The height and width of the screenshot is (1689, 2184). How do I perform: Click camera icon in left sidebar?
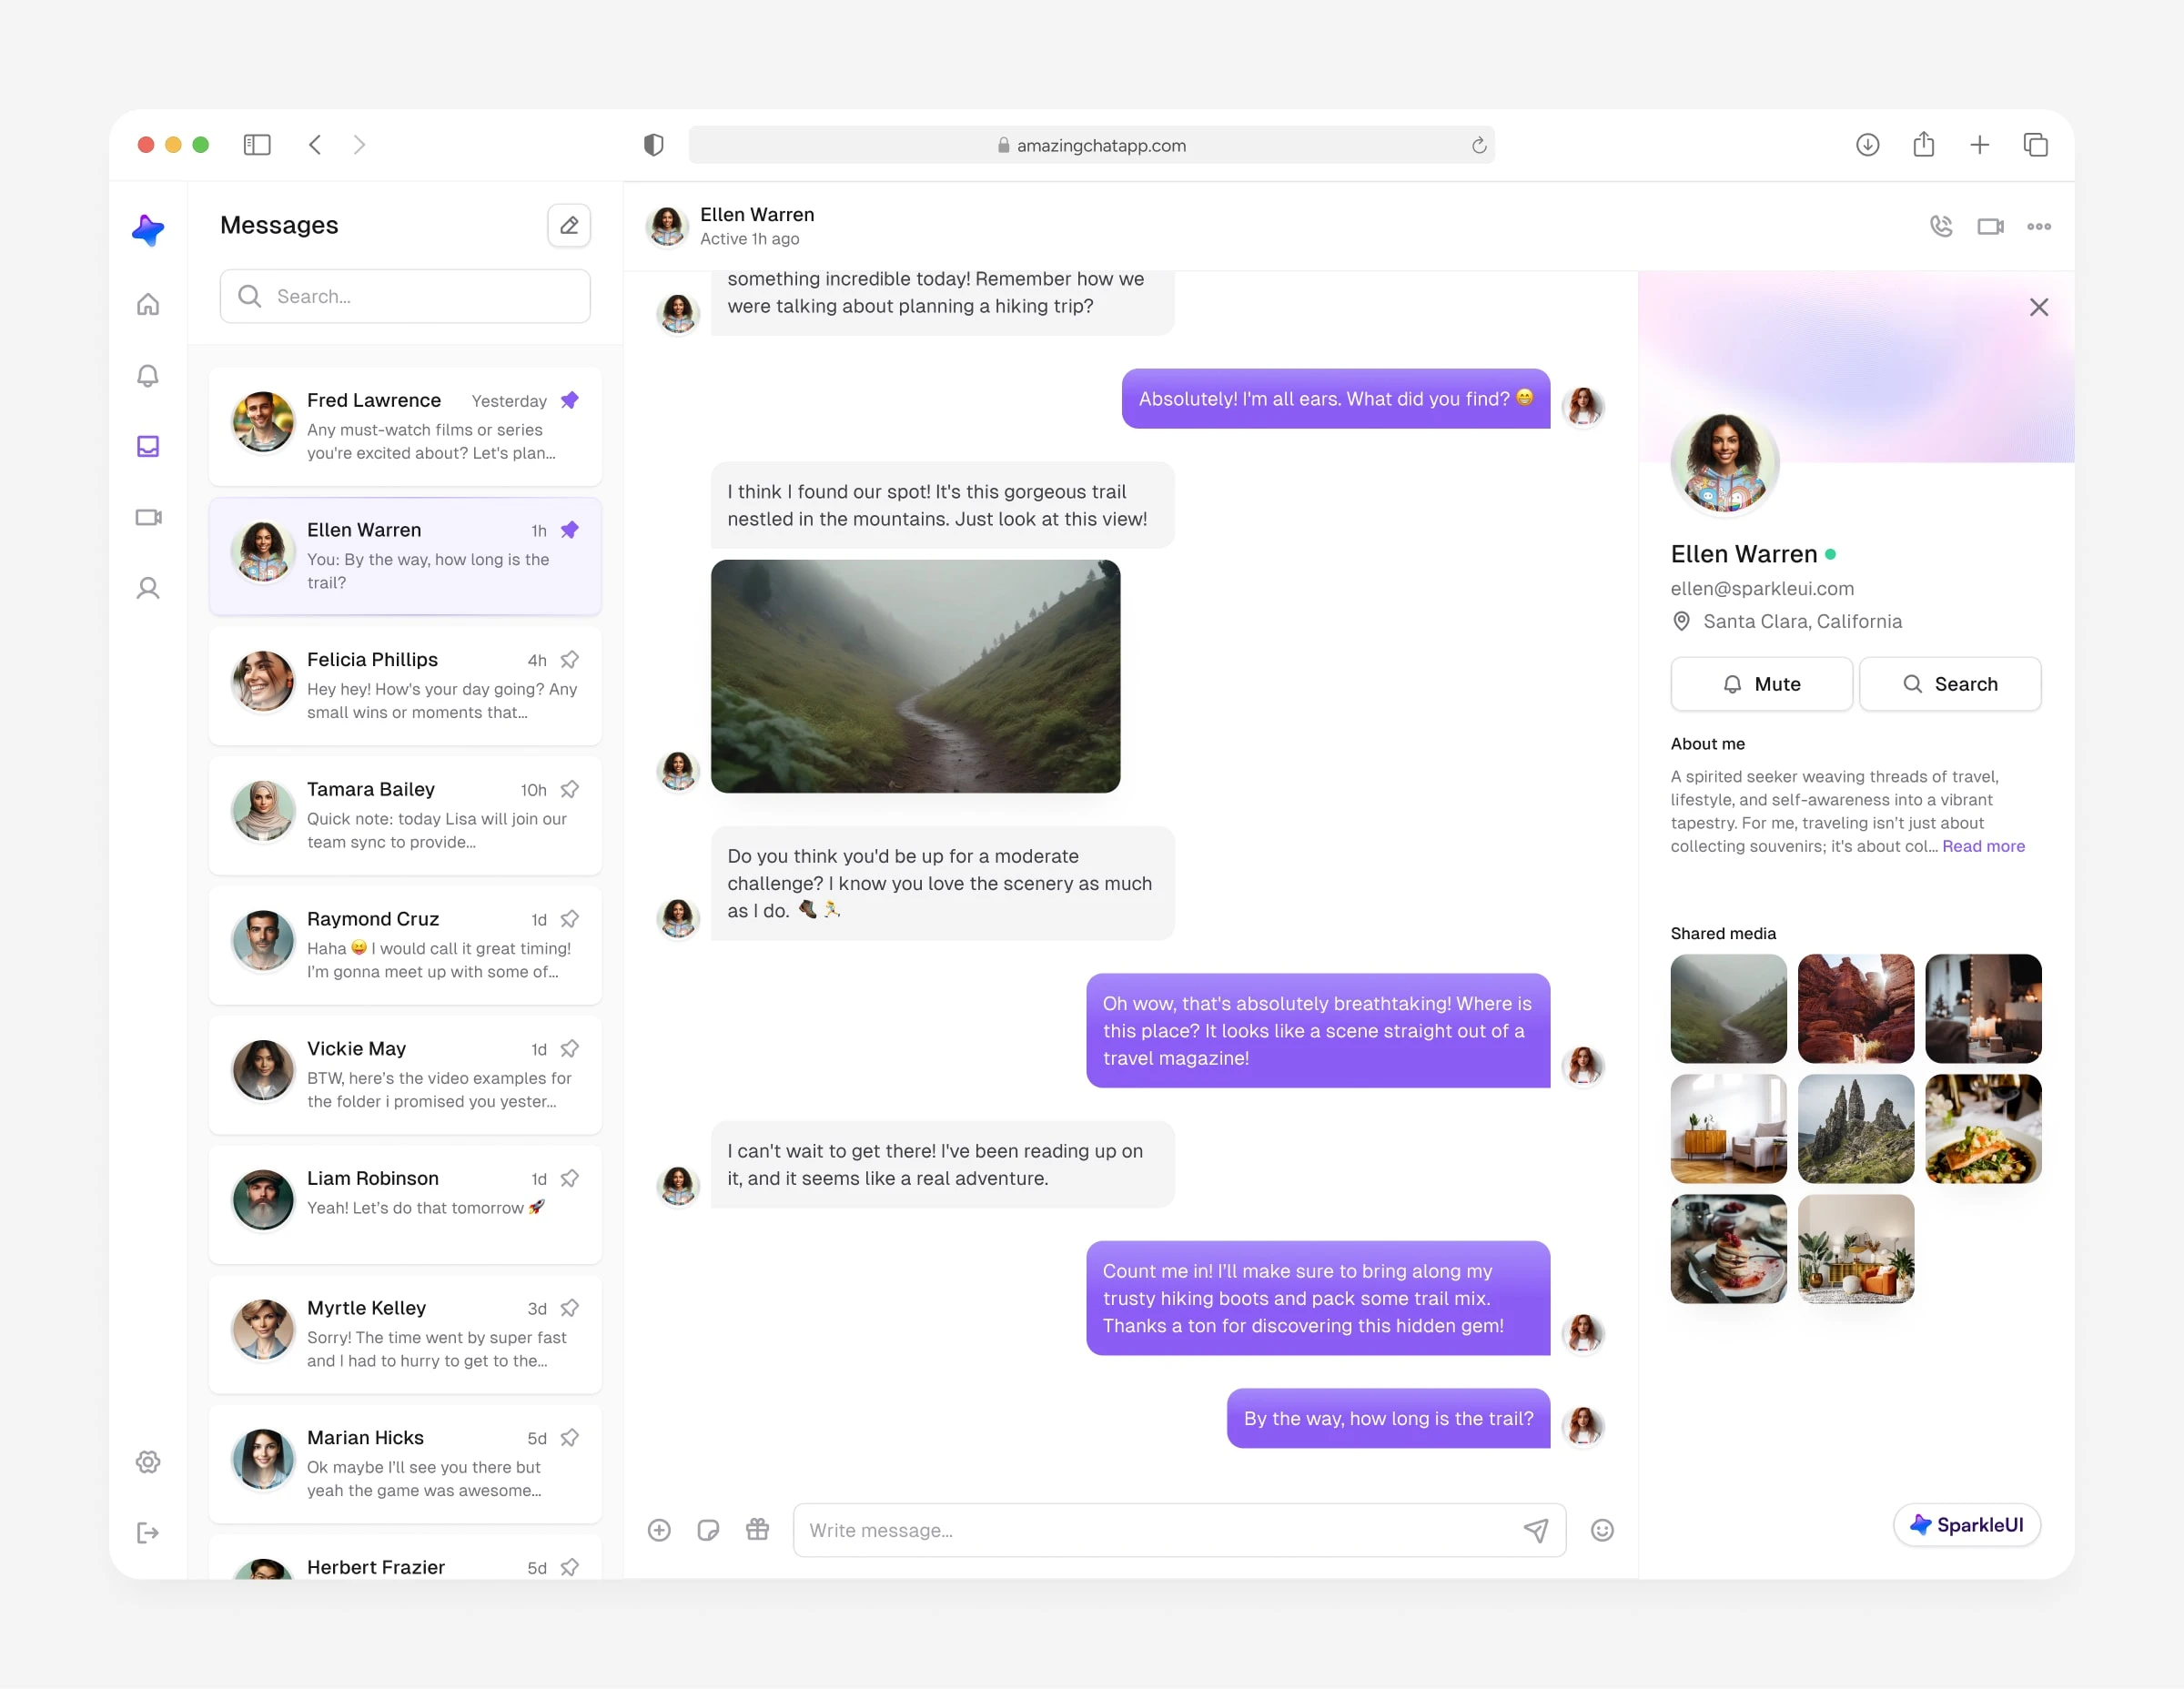click(x=149, y=516)
